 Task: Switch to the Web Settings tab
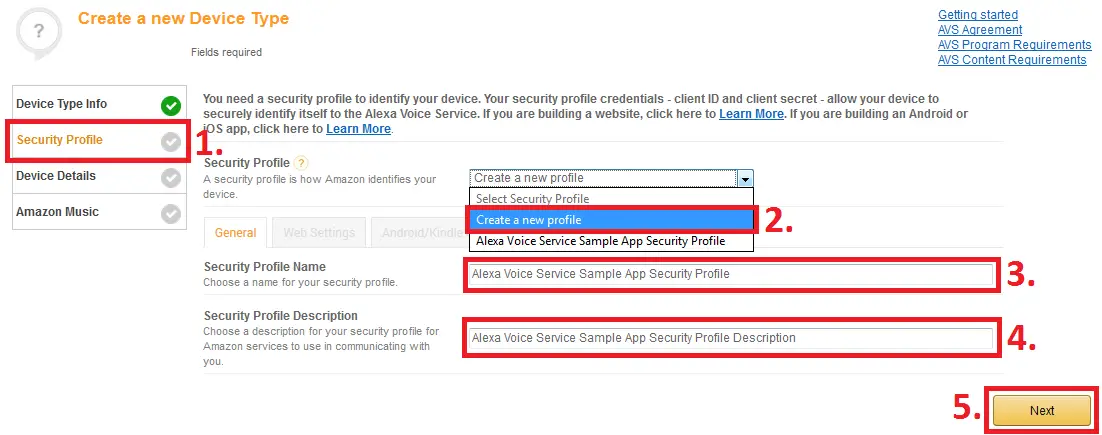318,233
